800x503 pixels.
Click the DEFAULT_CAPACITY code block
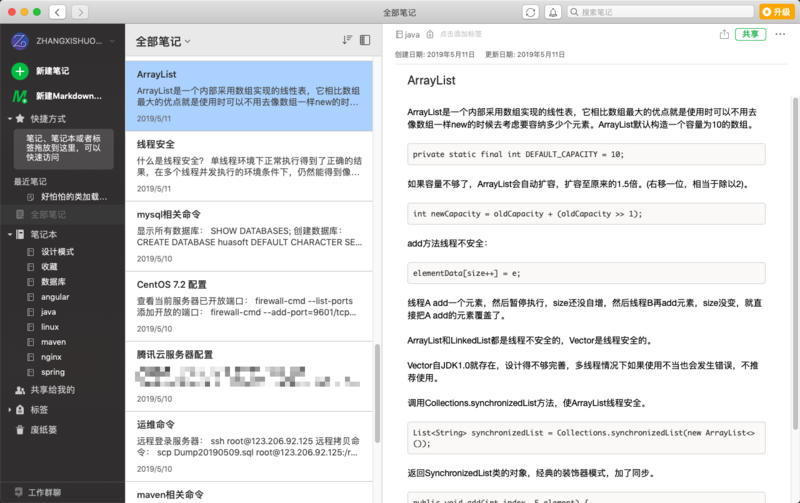click(x=586, y=154)
